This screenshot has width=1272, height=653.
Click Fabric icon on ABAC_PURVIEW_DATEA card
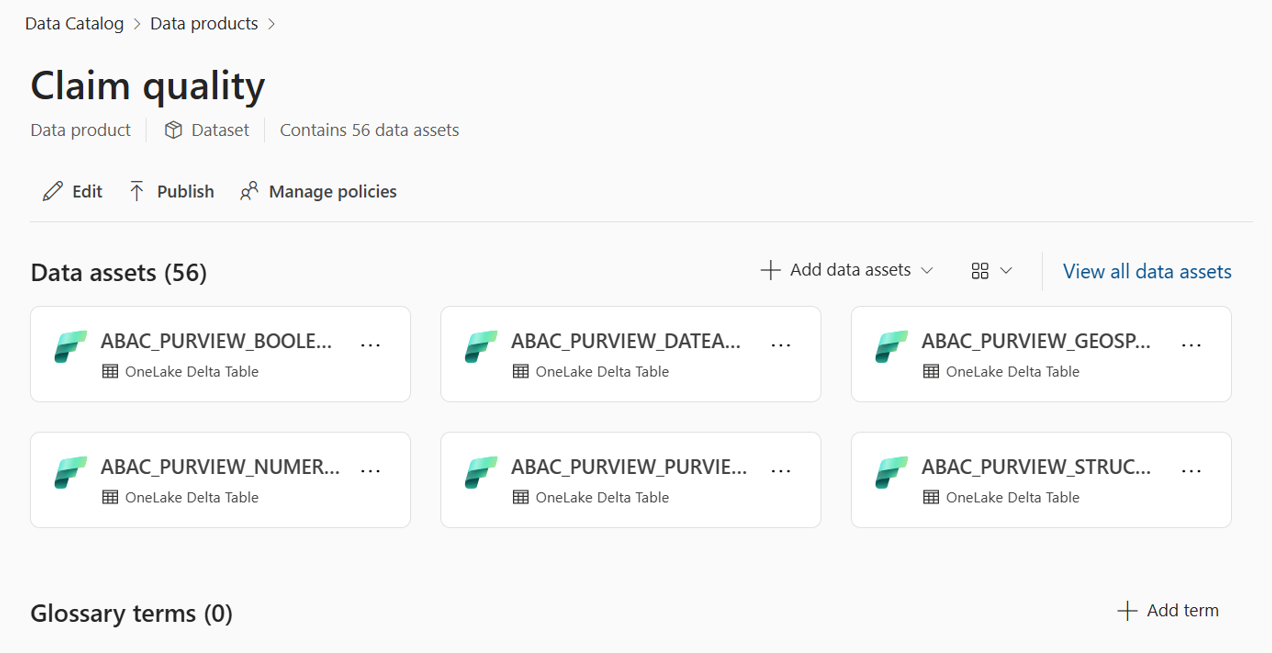pyautogui.click(x=482, y=347)
